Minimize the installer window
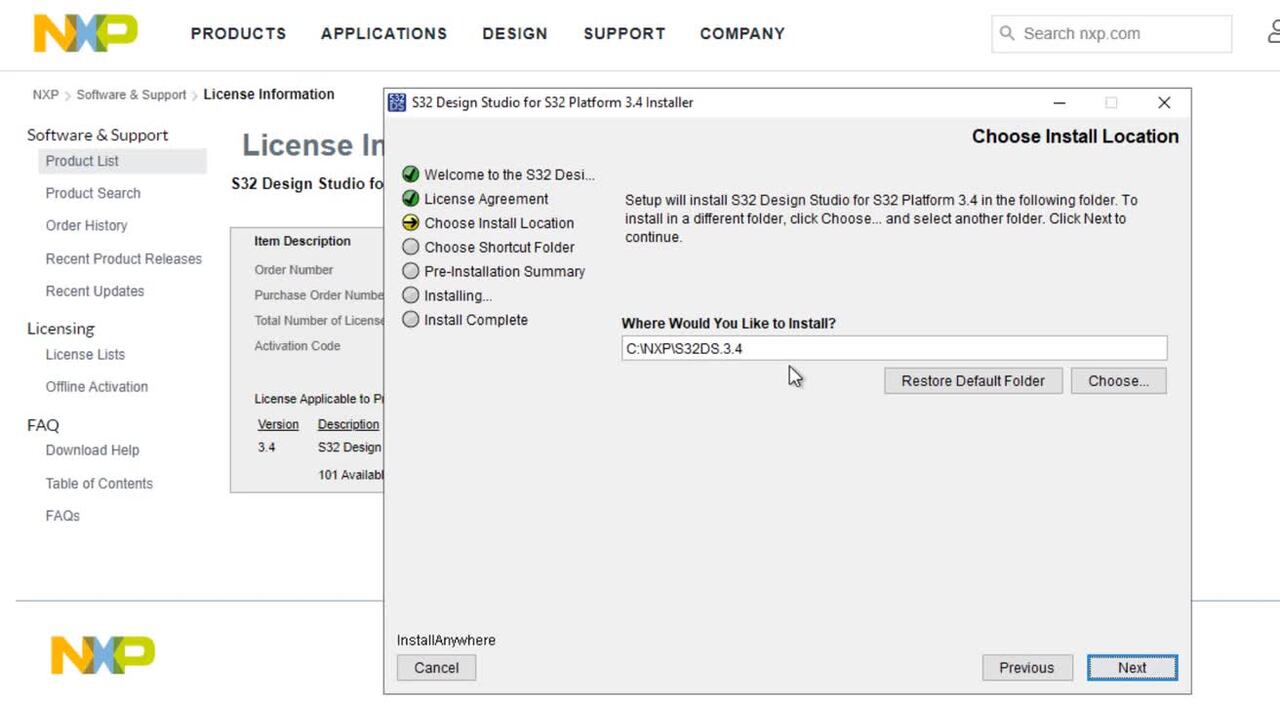 point(1059,102)
